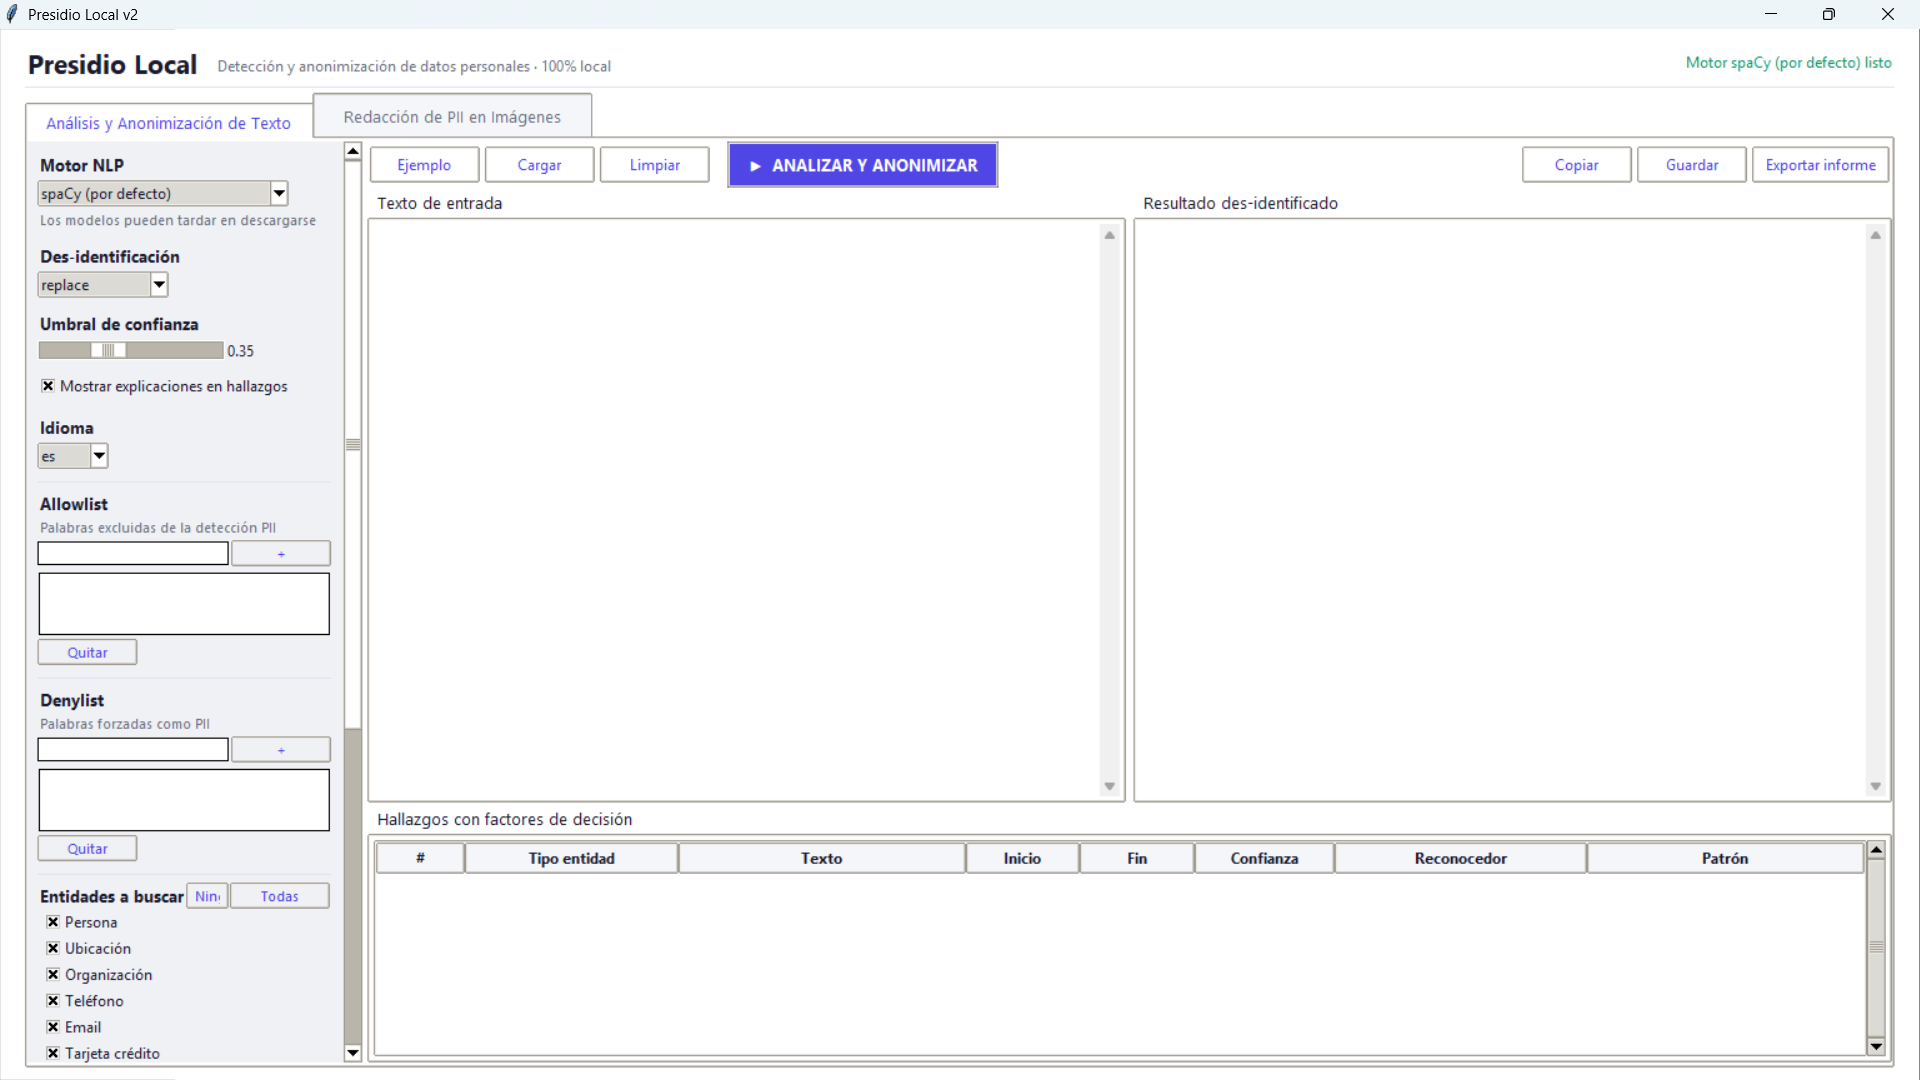Viewport: 1920px width, 1080px height.
Task: Click the Allowlist word input field
Action: tap(133, 554)
